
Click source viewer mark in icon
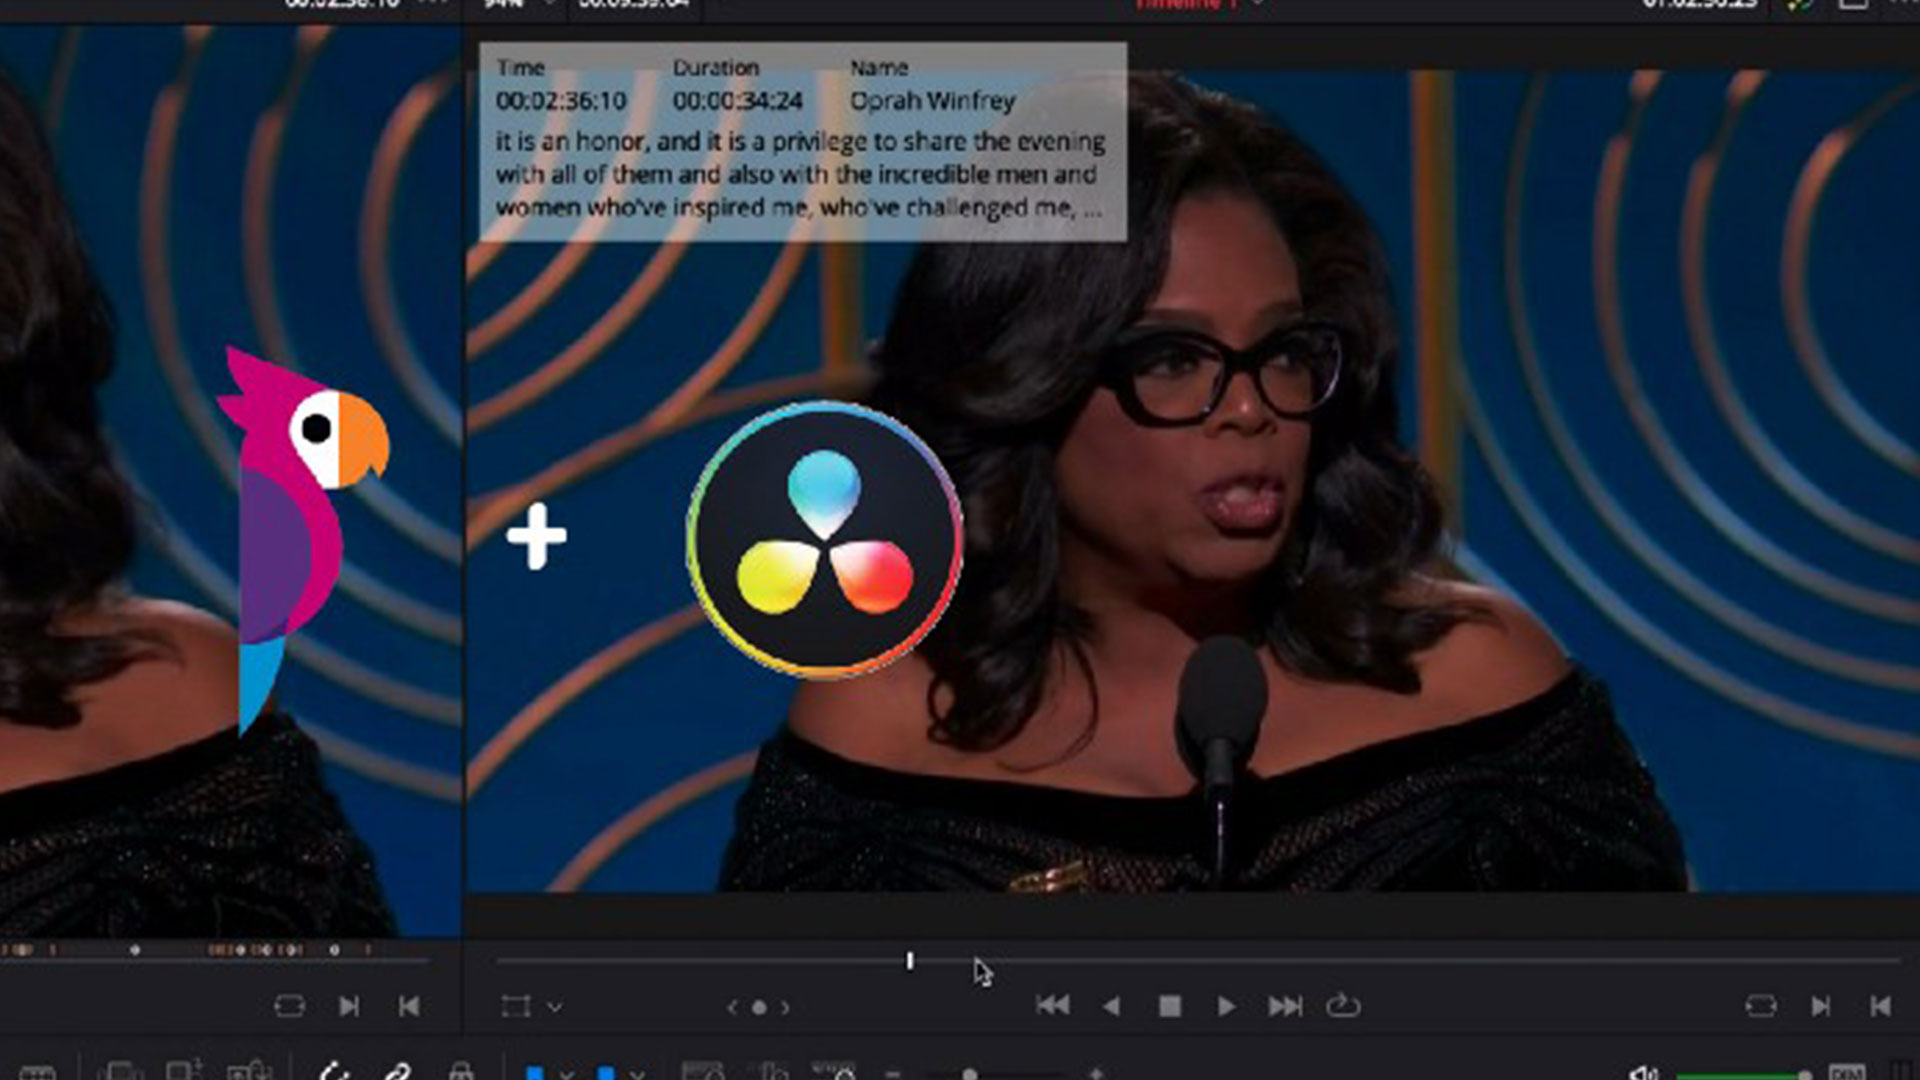pyautogui.click(x=409, y=1006)
